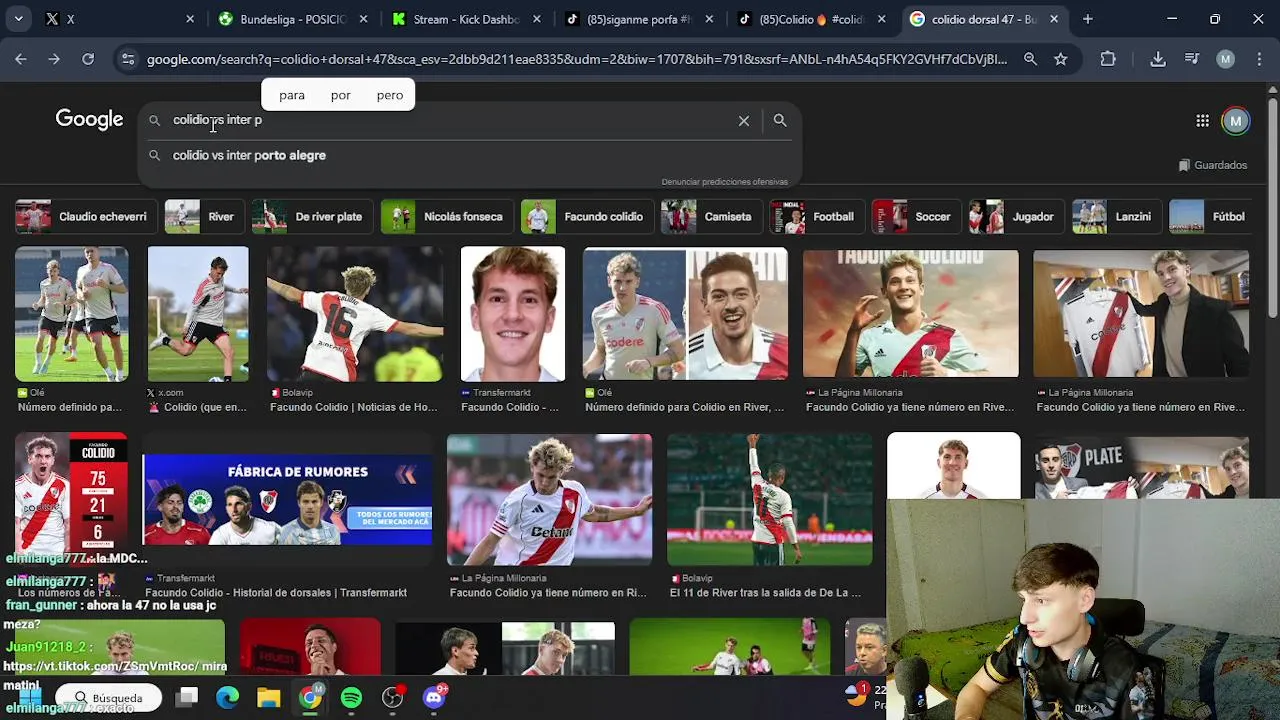Go back to the previous page

(x=21, y=59)
